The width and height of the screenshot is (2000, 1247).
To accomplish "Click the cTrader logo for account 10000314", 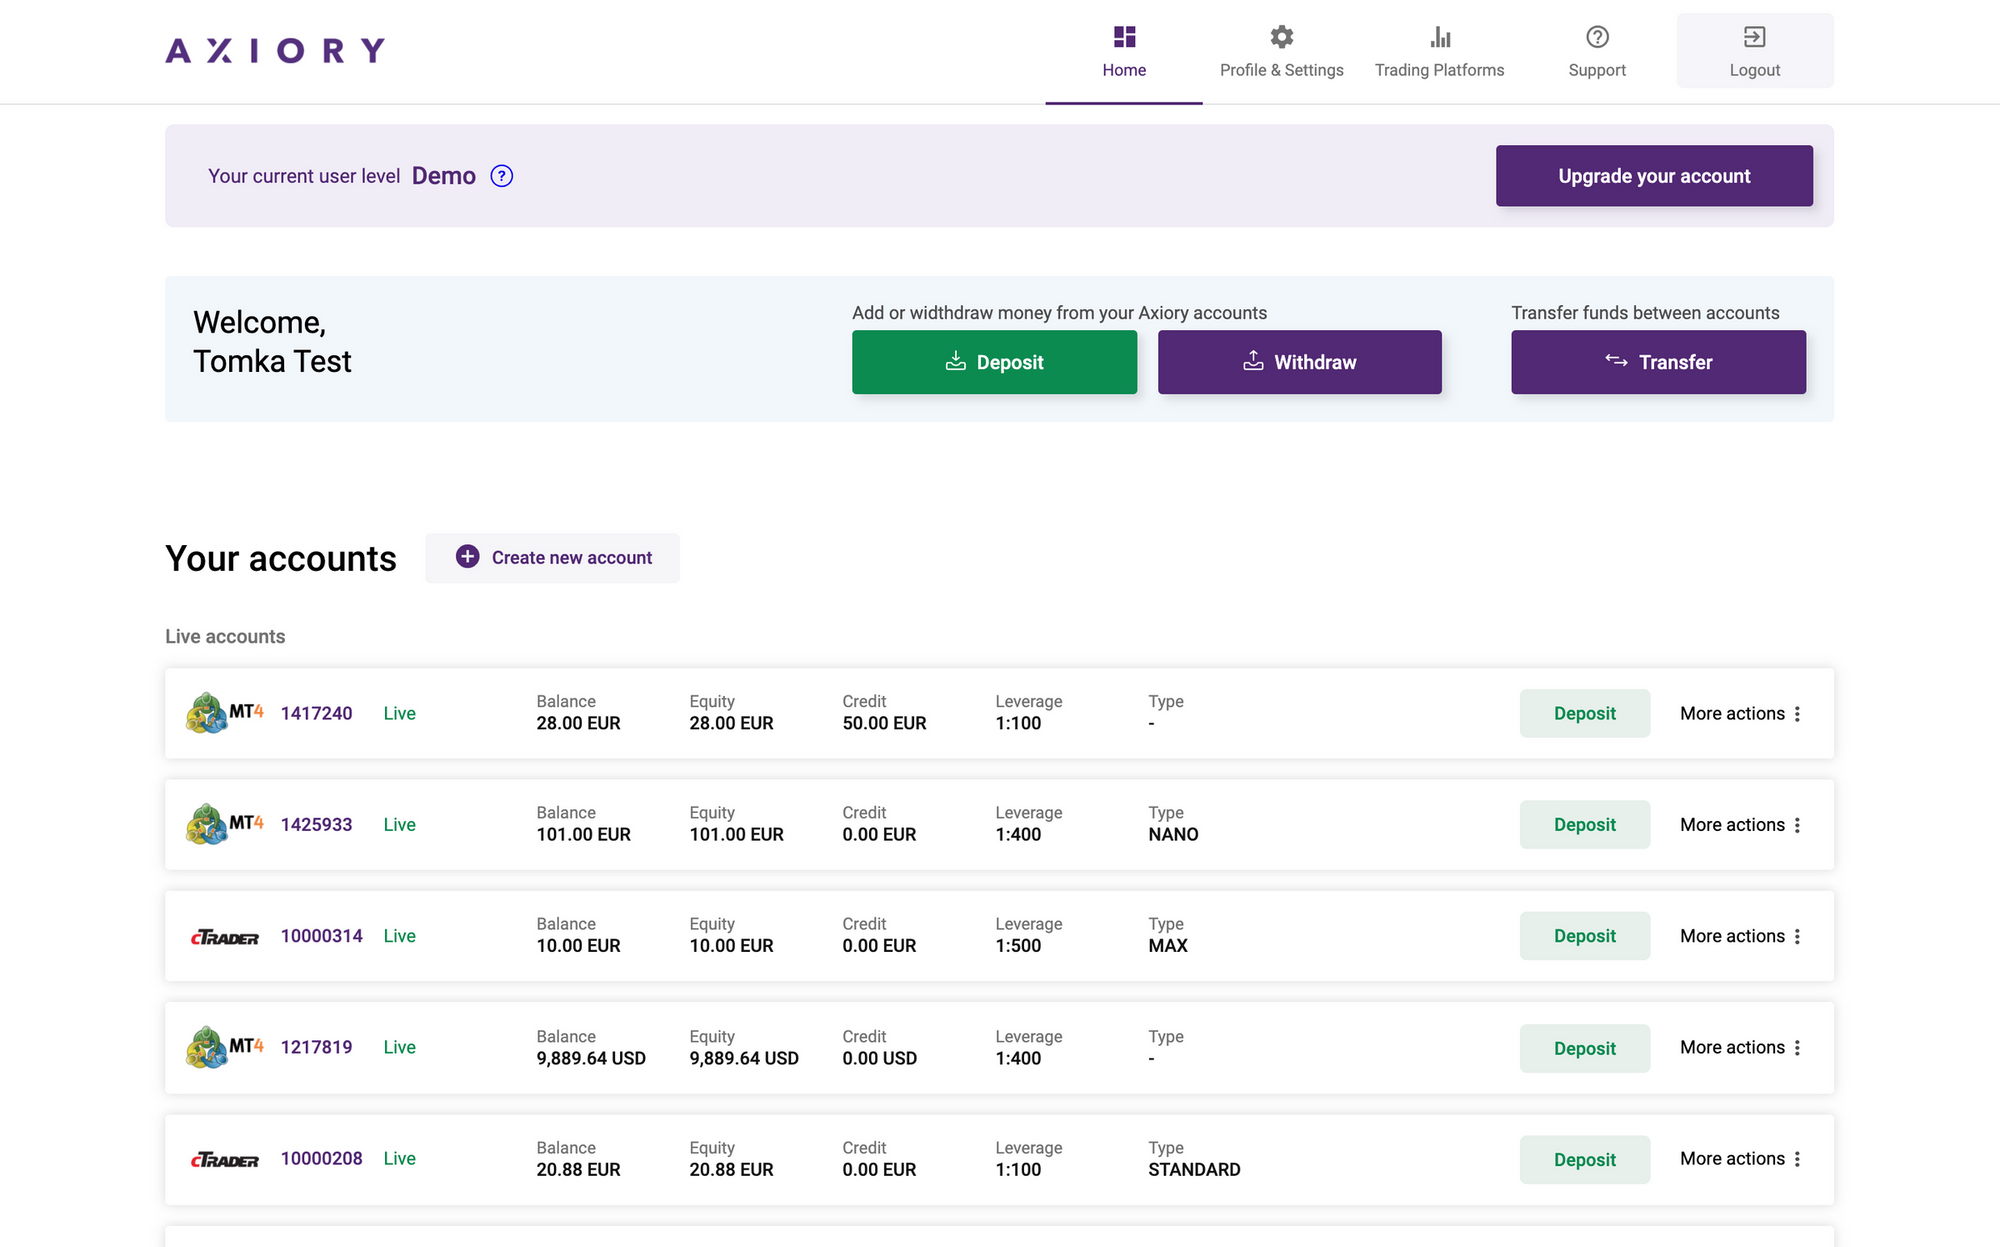I will [224, 937].
